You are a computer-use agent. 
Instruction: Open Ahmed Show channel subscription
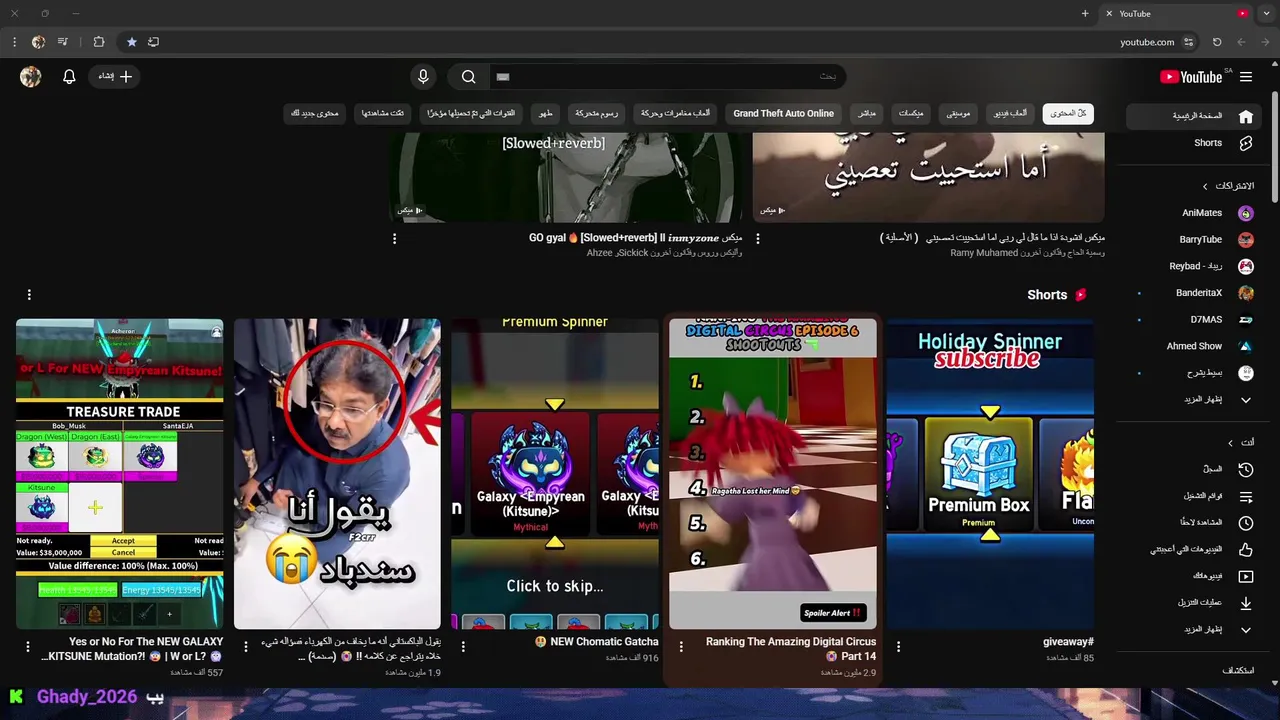pyautogui.click(x=1195, y=346)
